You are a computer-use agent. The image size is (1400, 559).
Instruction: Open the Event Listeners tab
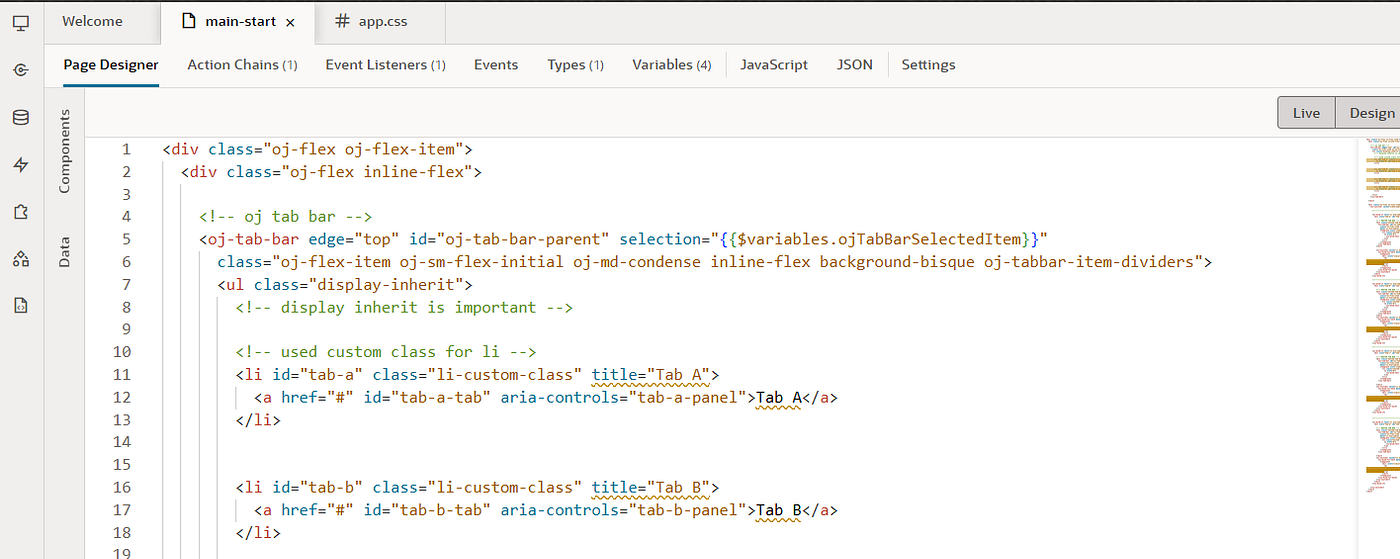pos(385,64)
